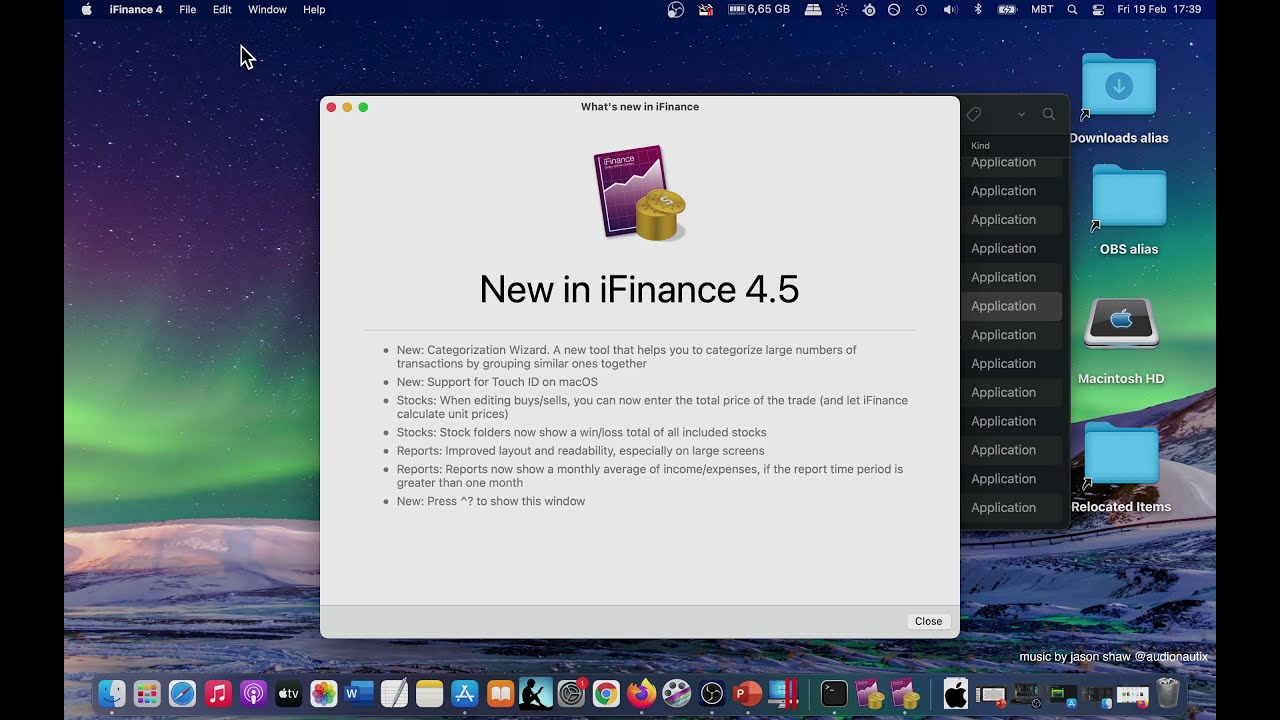
Task: Open the File menu
Action: click(x=188, y=9)
